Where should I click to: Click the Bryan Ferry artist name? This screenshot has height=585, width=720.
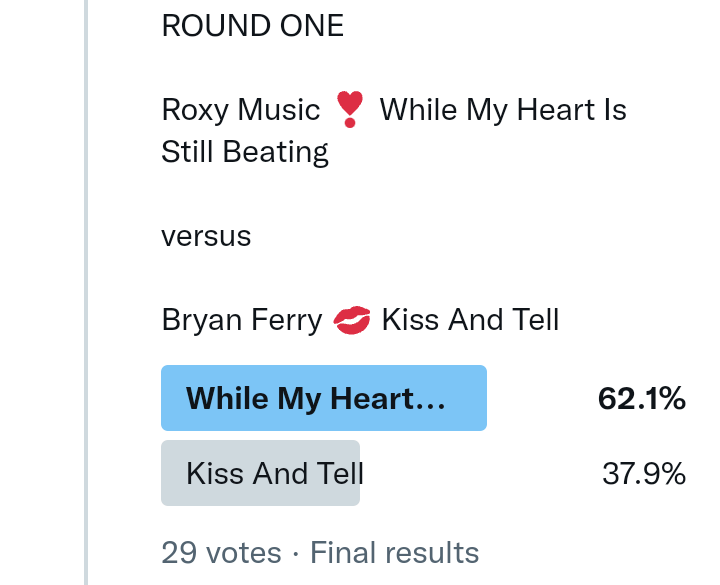coord(241,321)
